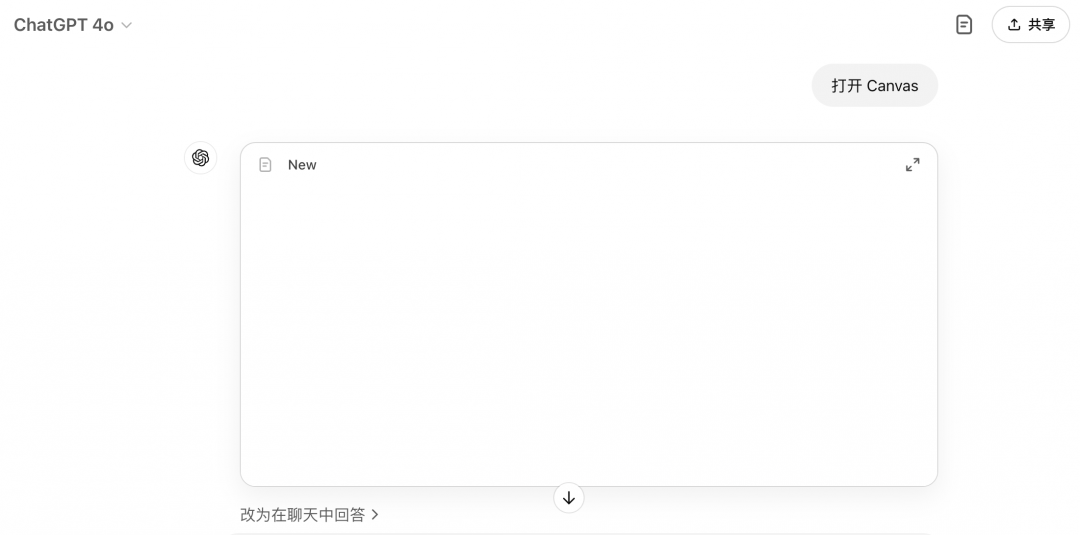Viewport: 1080px width, 535px height.
Task: Jump to bottom with the down-arrow button
Action: (x=569, y=498)
